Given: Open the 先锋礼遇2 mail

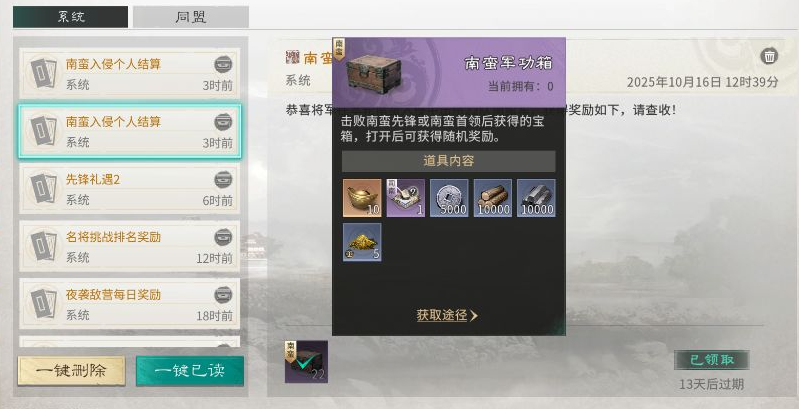Looking at the screenshot, I should 129,189.
